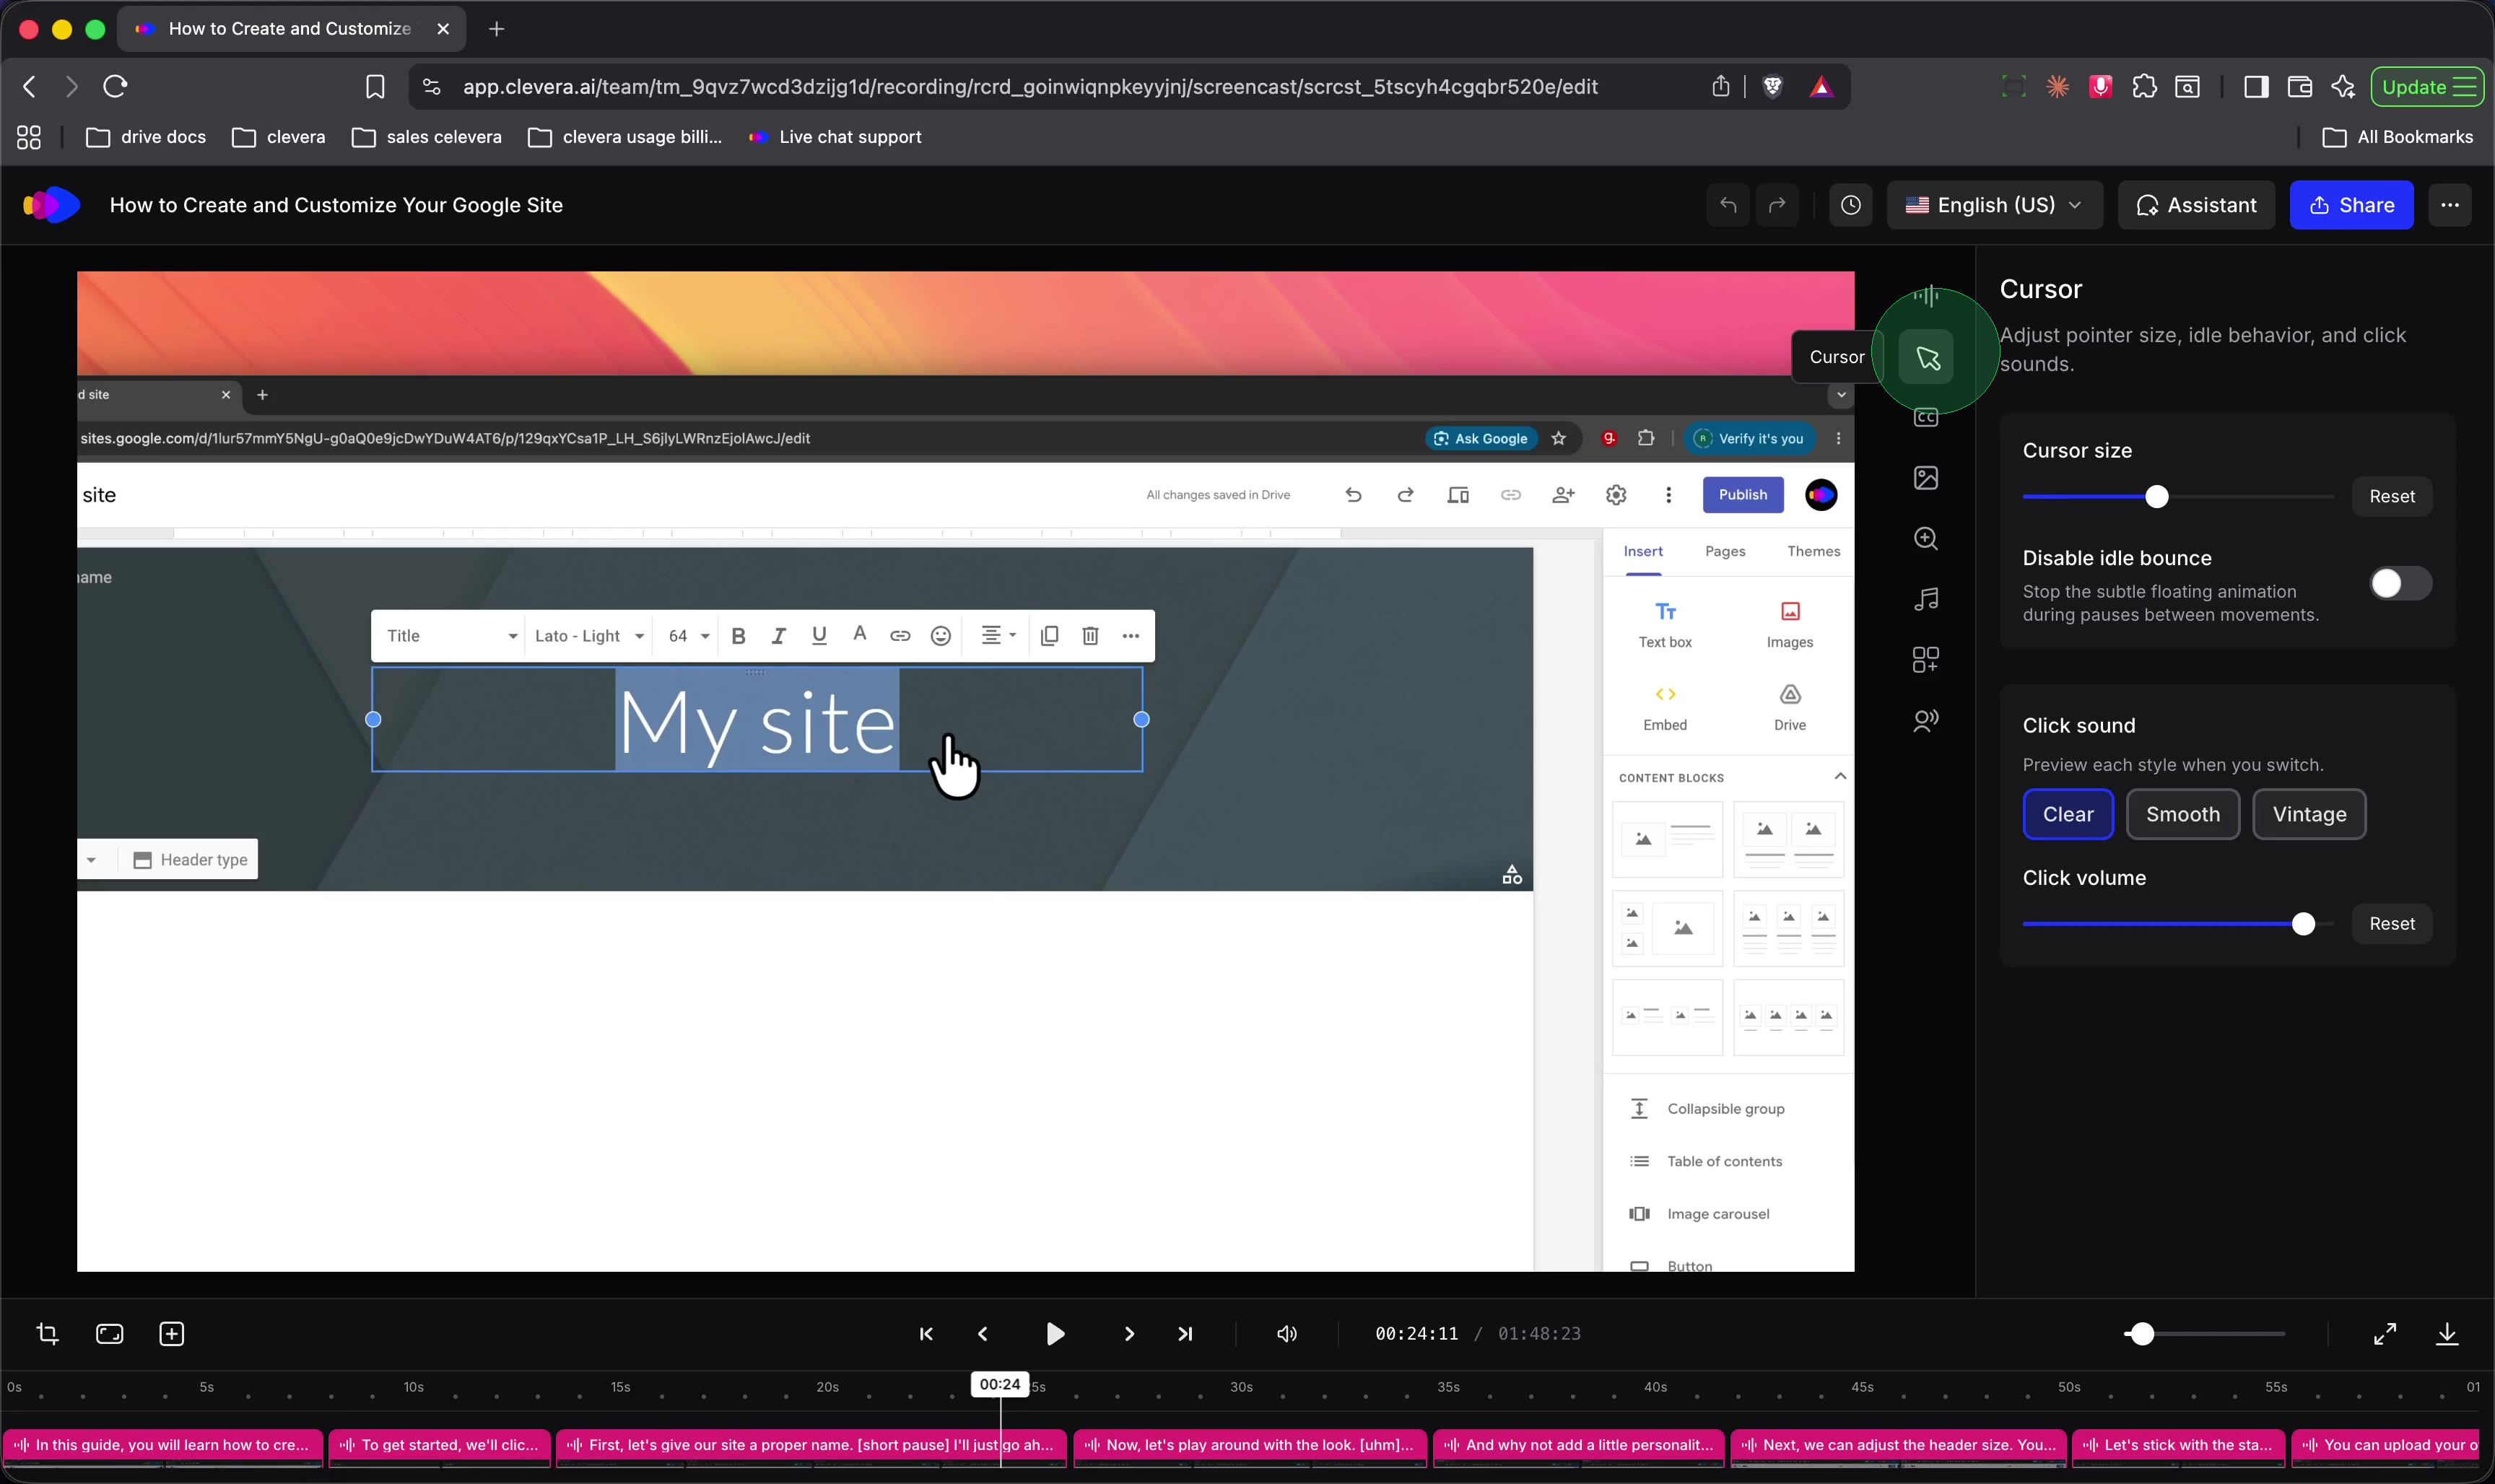Play the video from the playback bar
Image resolution: width=2495 pixels, height=1484 pixels.
[1055, 1334]
